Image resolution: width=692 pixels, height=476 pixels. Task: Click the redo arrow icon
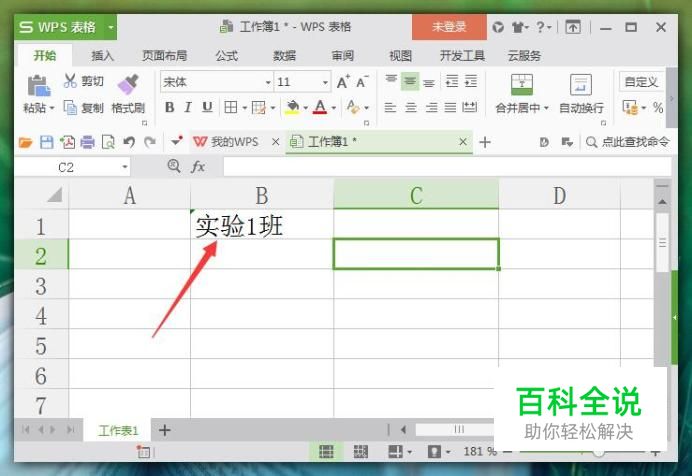pos(150,142)
